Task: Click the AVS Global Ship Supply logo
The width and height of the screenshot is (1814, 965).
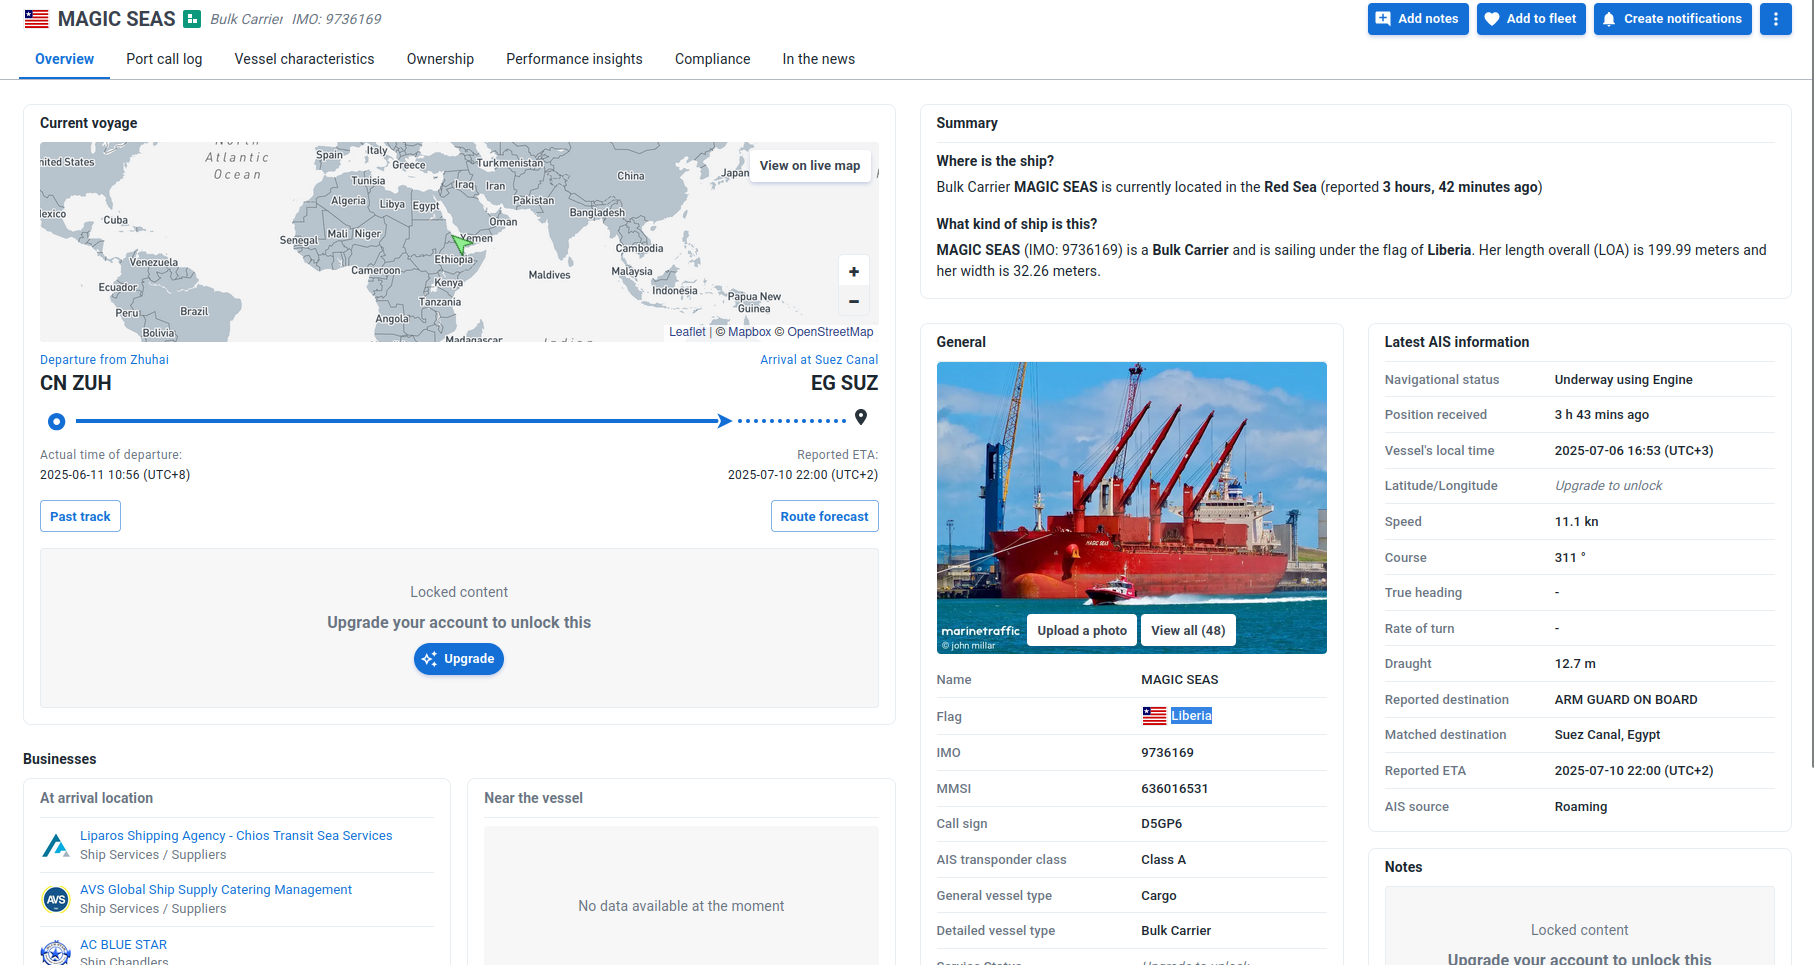Action: (56, 899)
